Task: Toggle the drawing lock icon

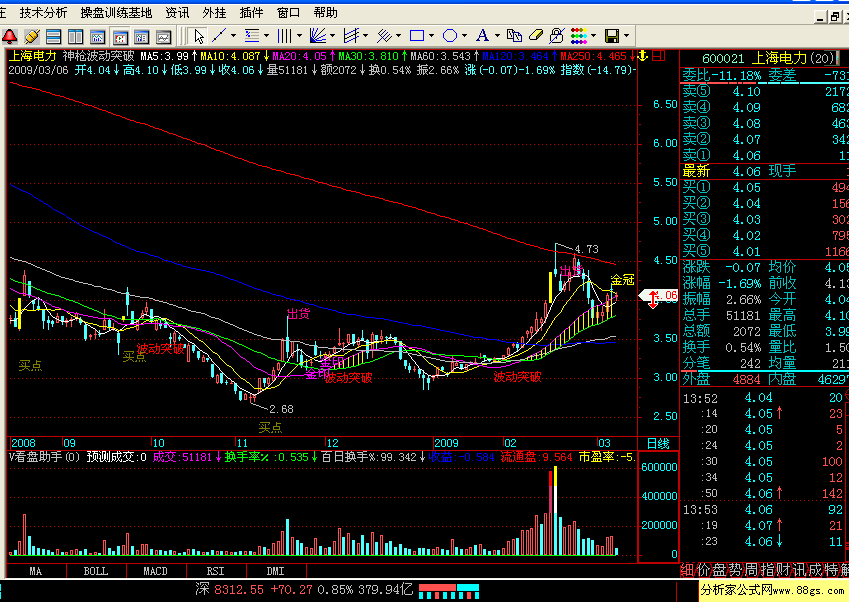Action: click(557, 36)
